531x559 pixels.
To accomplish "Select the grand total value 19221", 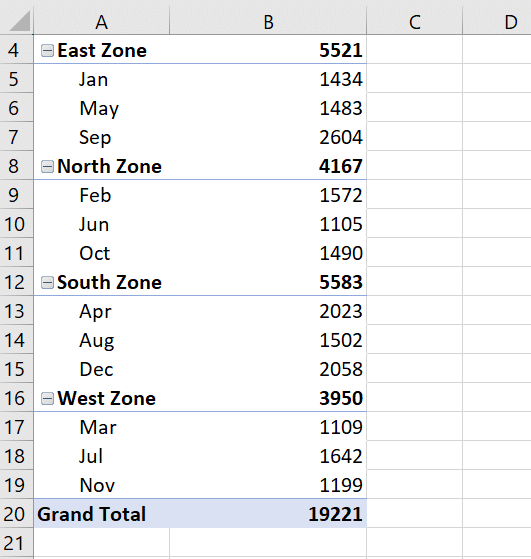I will coord(268,514).
